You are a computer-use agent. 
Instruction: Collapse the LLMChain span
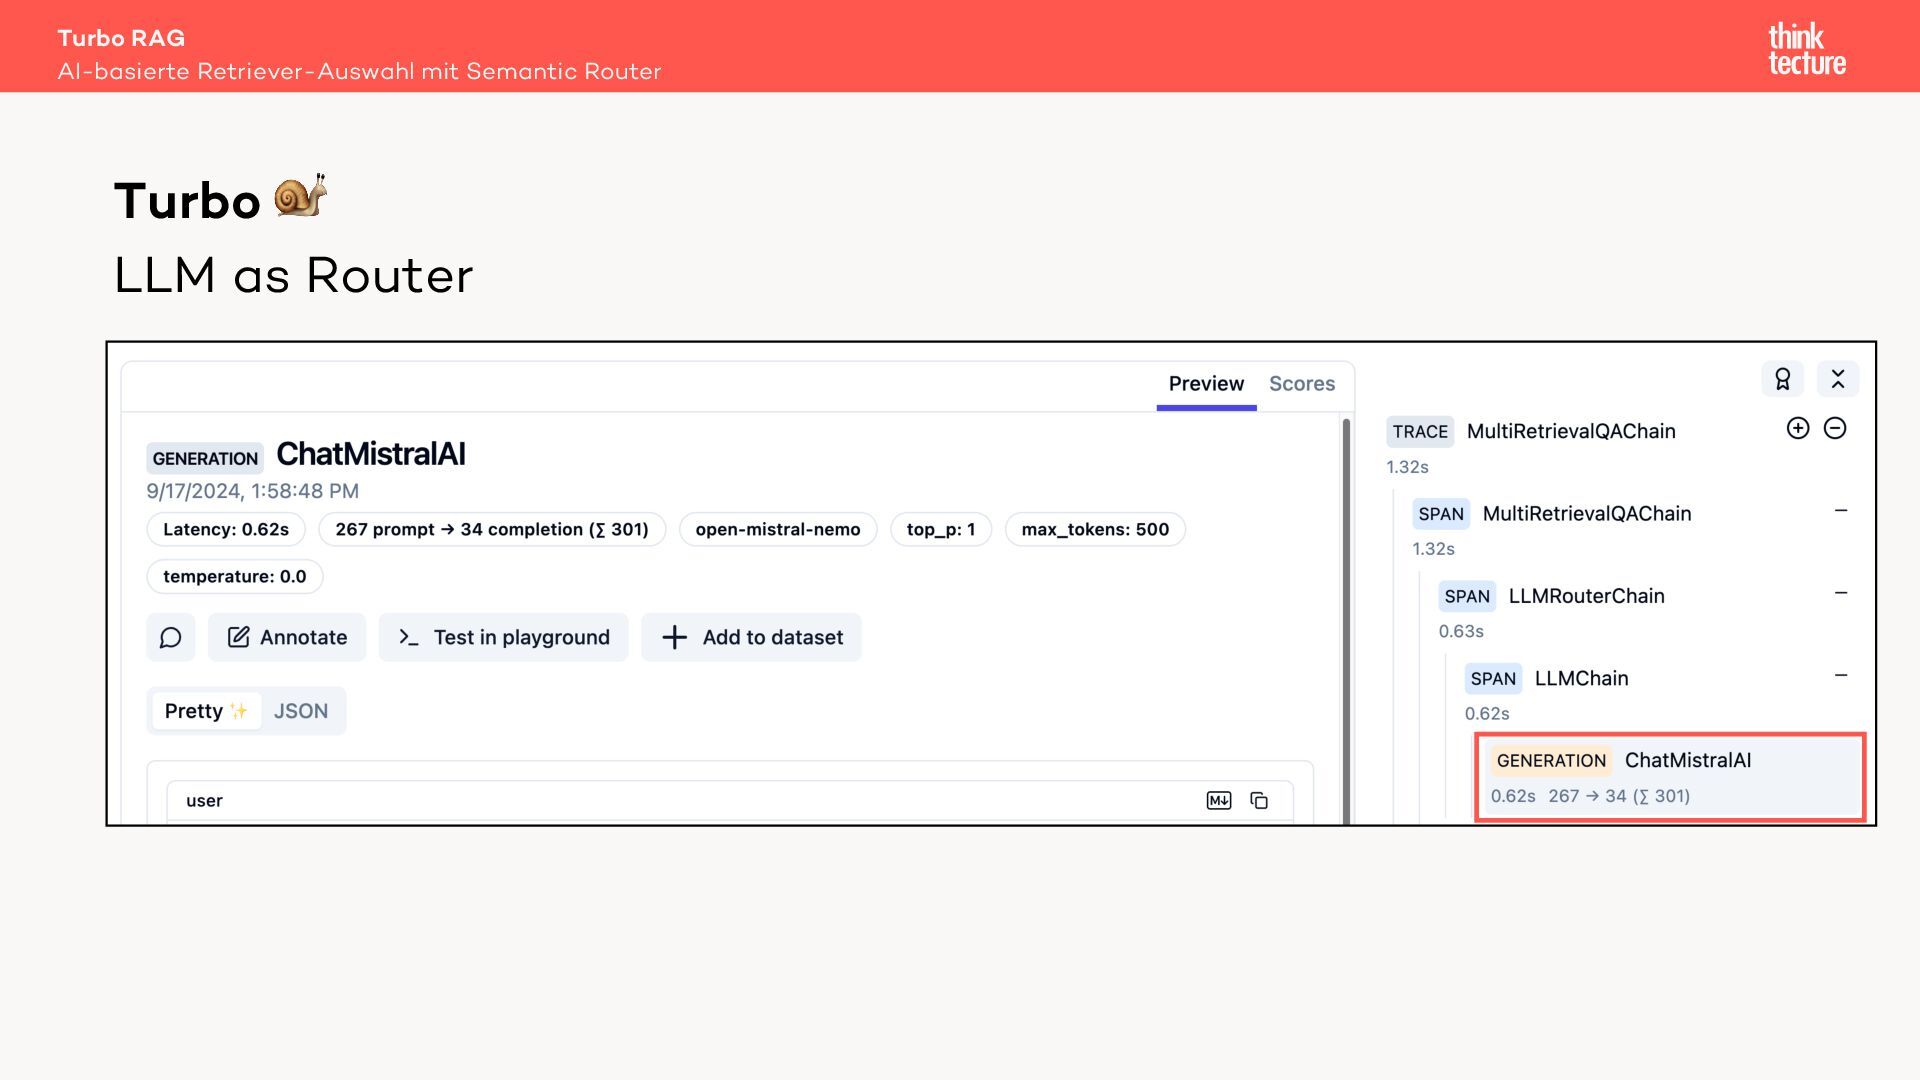1840,676
